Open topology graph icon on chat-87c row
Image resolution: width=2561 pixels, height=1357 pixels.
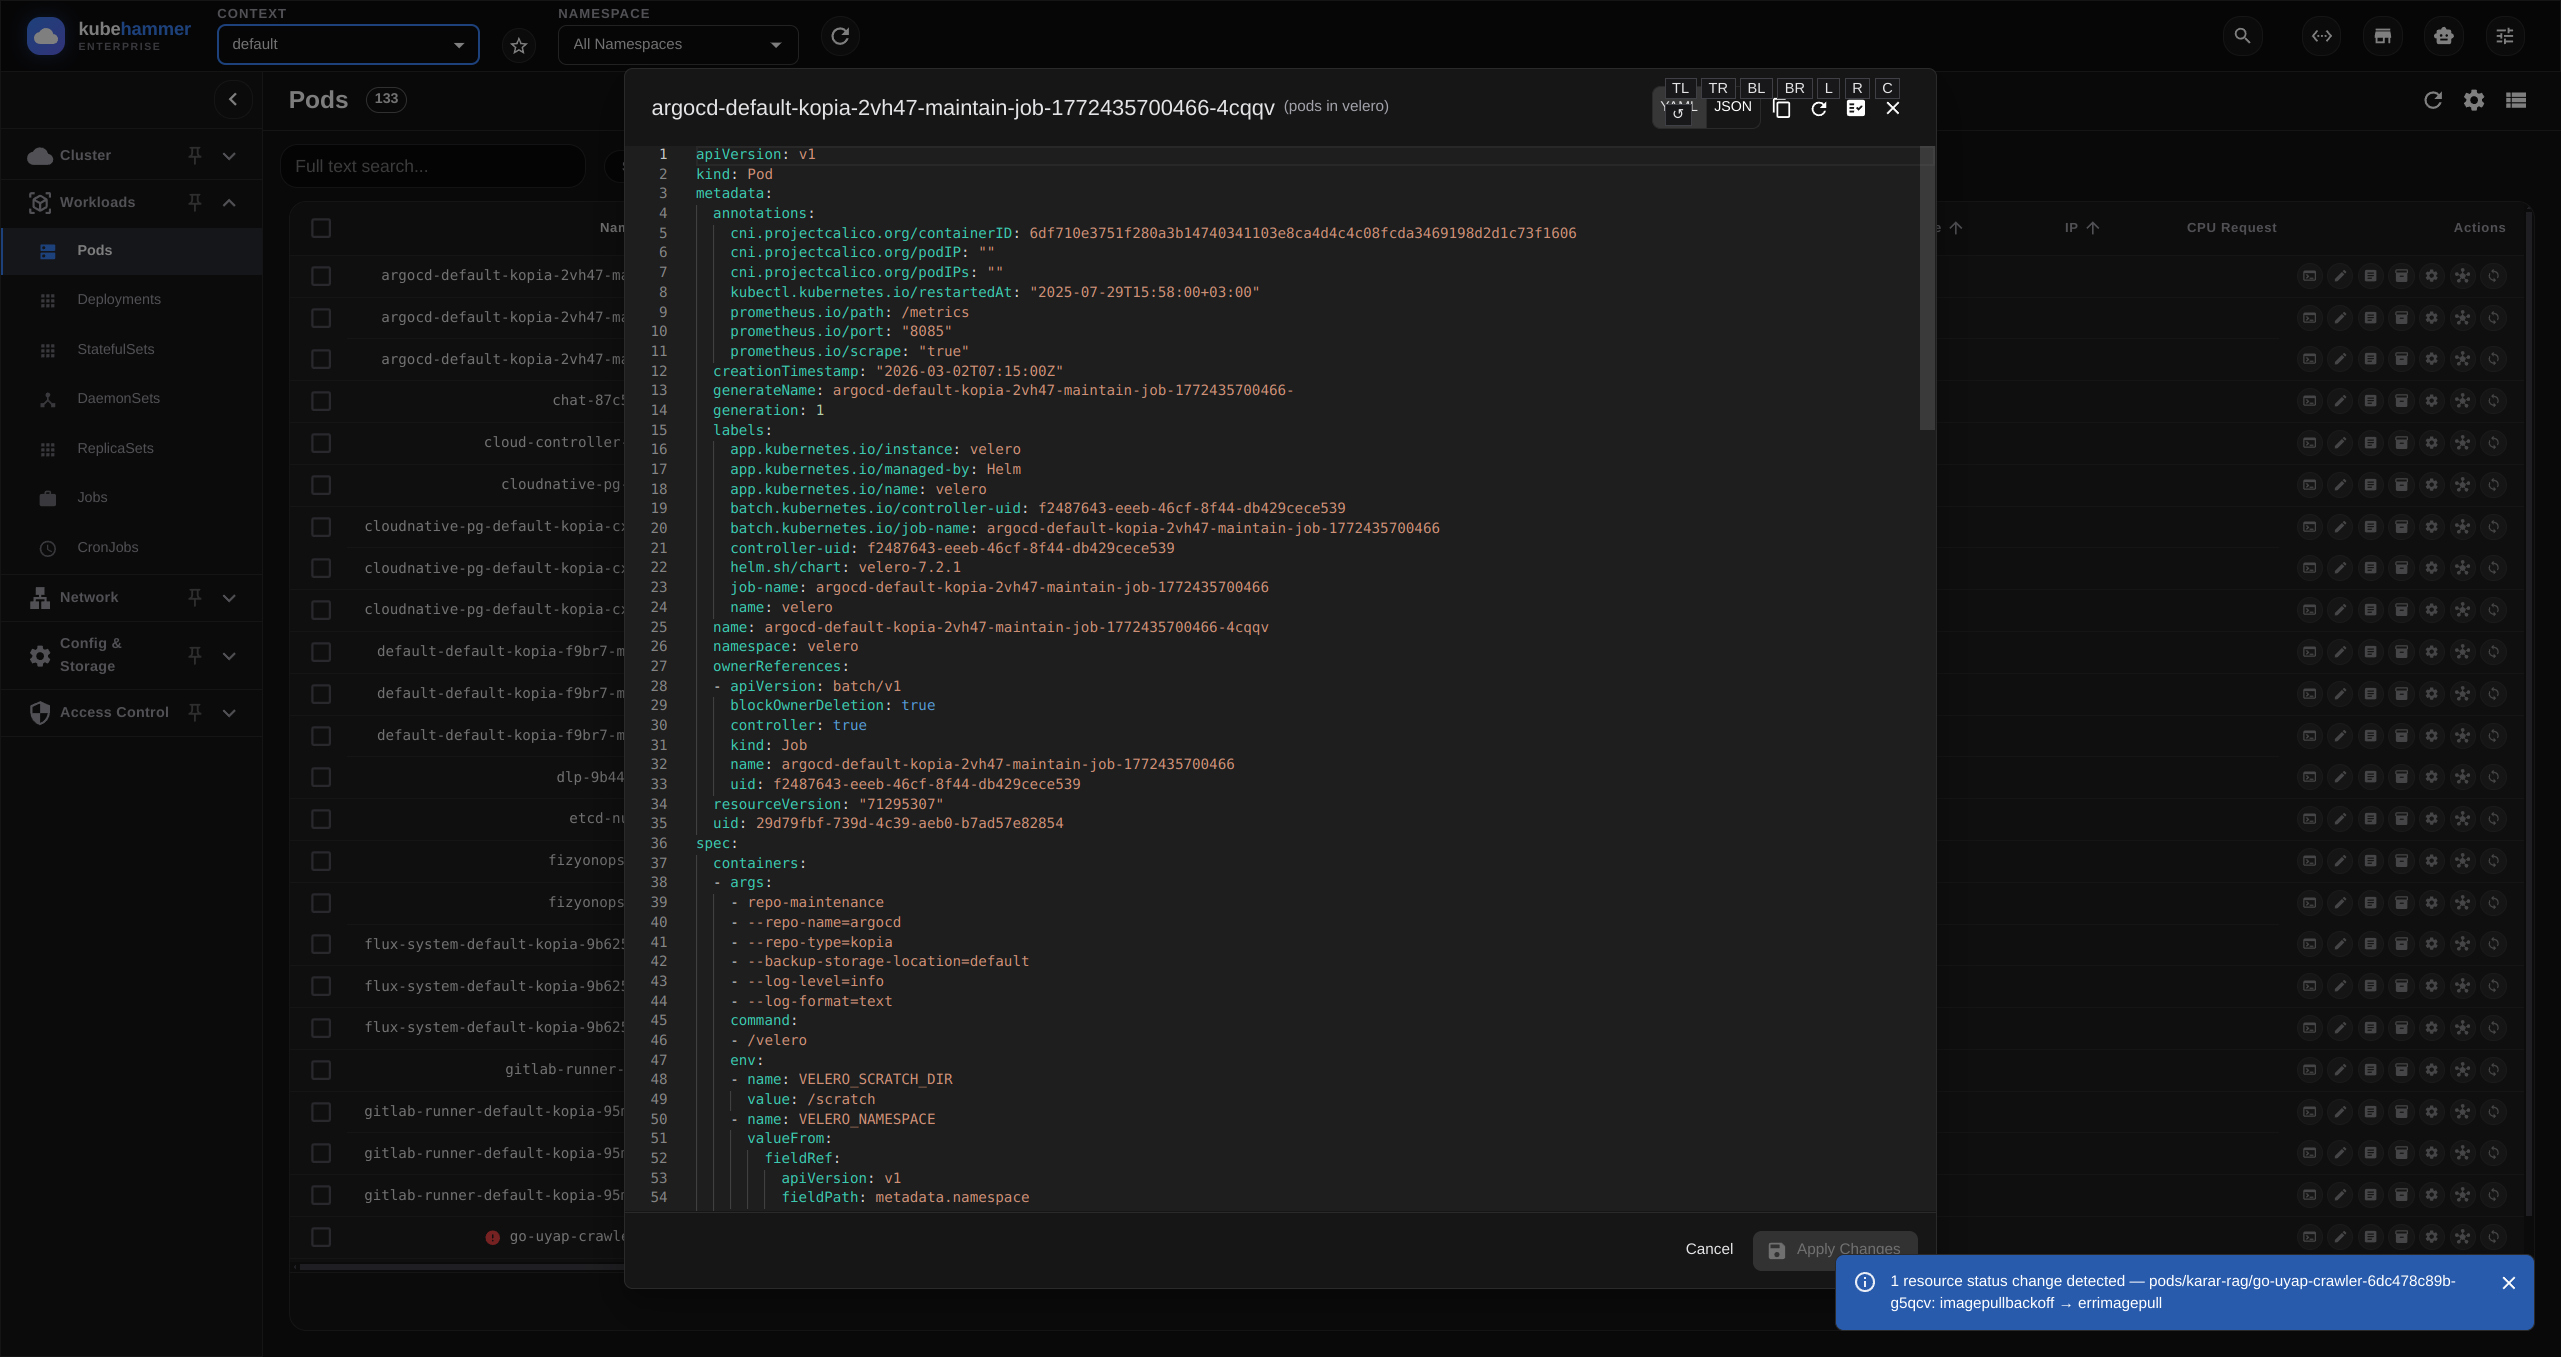(2462, 401)
